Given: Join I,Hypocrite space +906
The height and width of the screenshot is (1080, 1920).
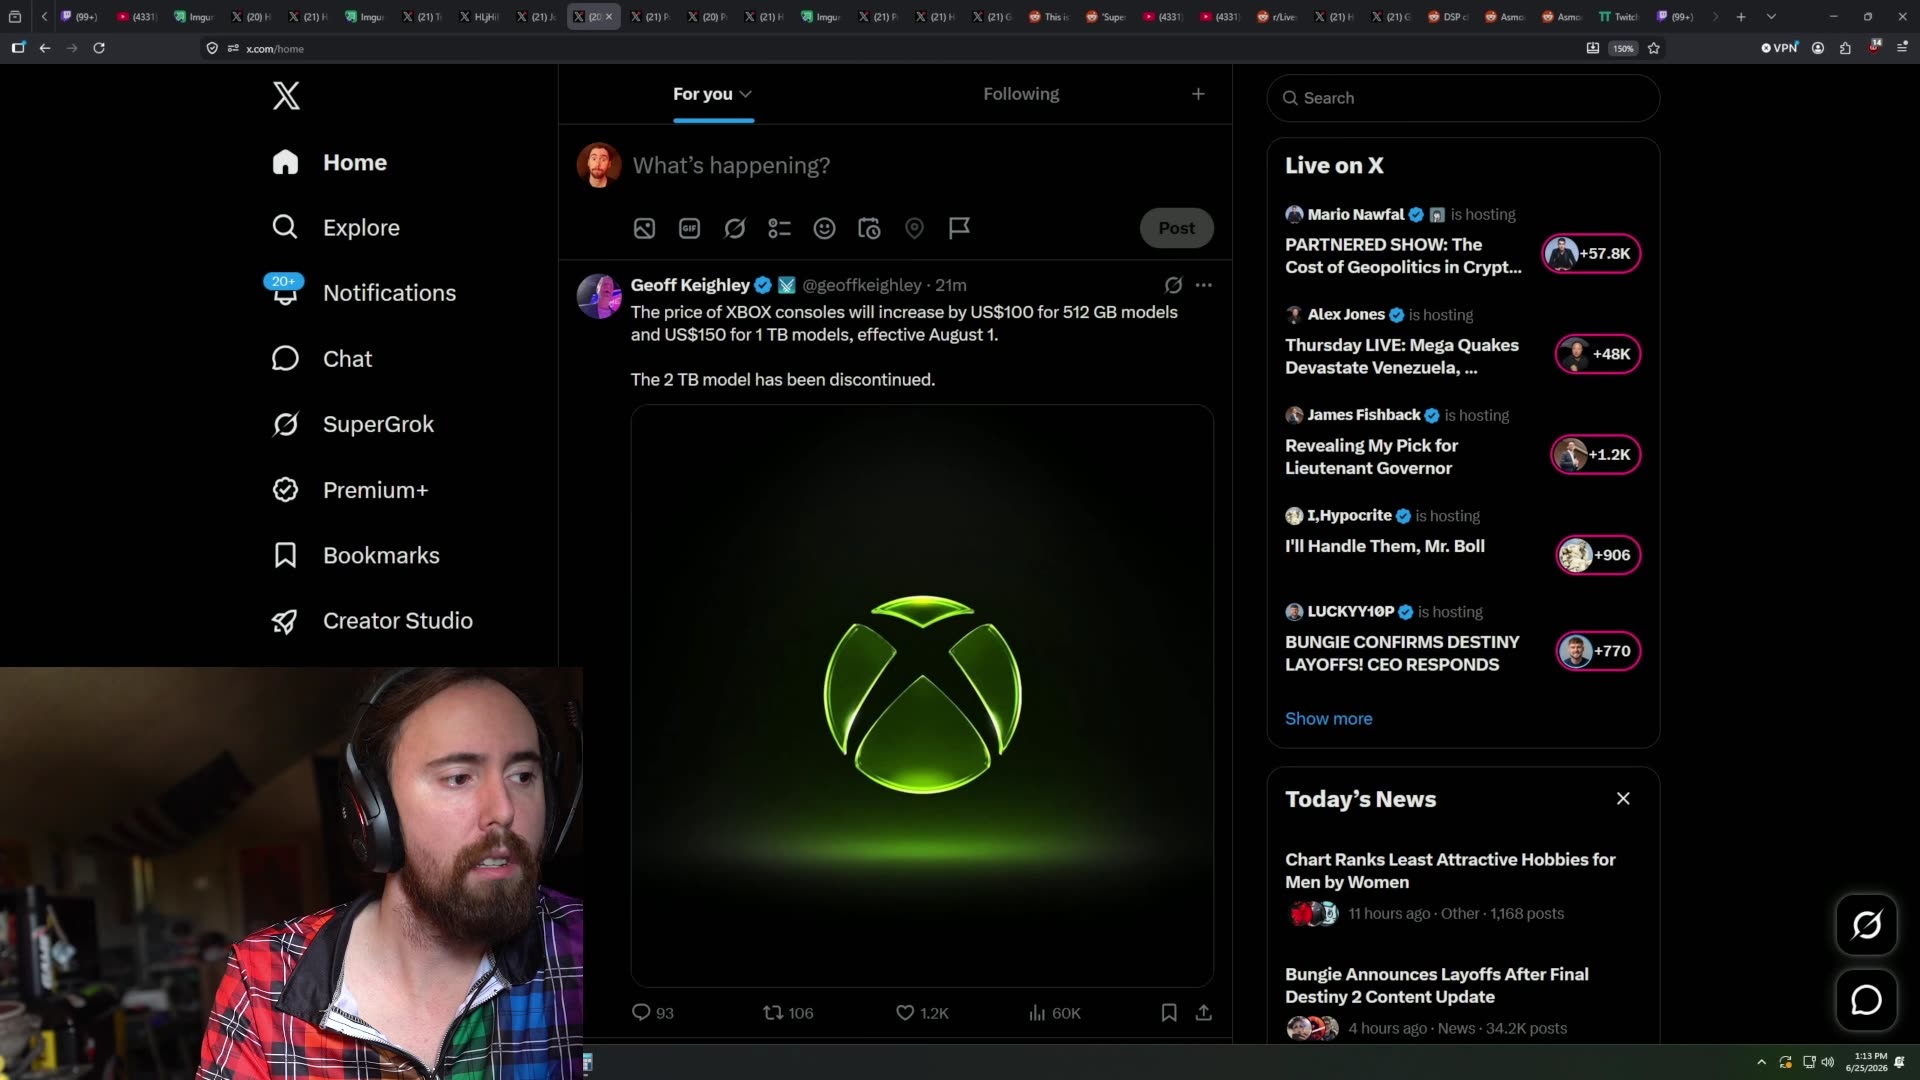Looking at the screenshot, I should 1597,556.
